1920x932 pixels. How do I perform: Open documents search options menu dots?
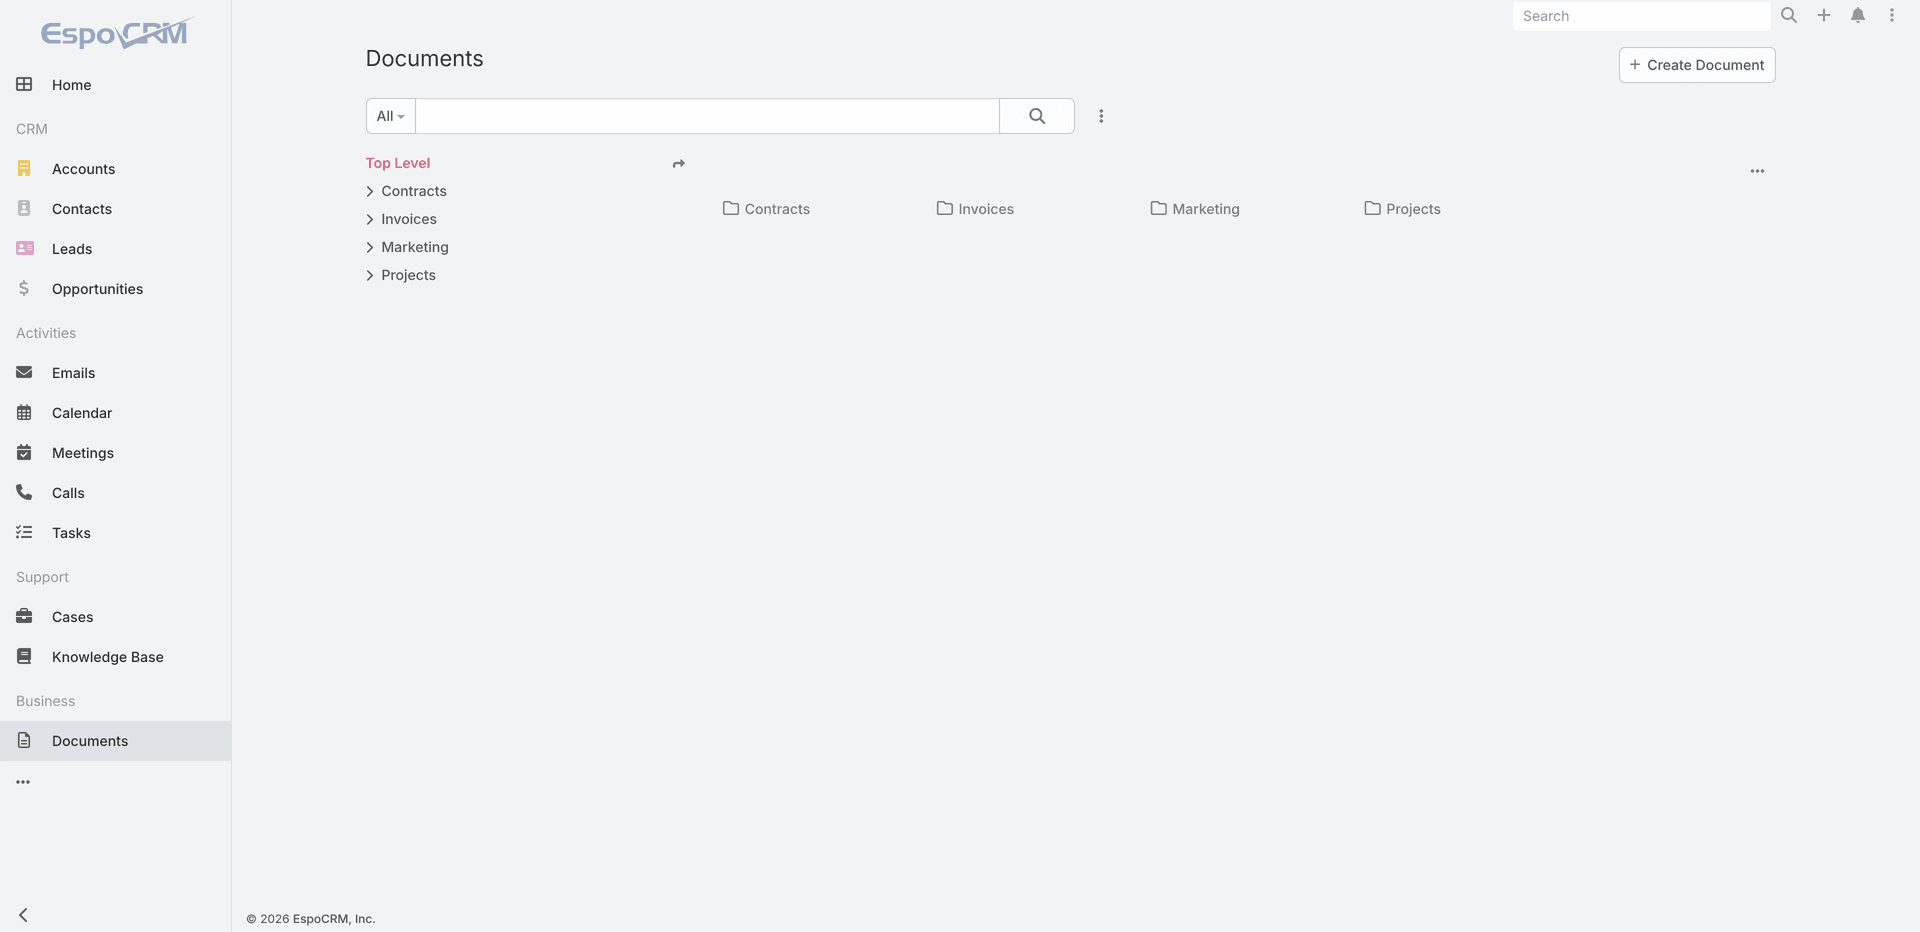1101,116
